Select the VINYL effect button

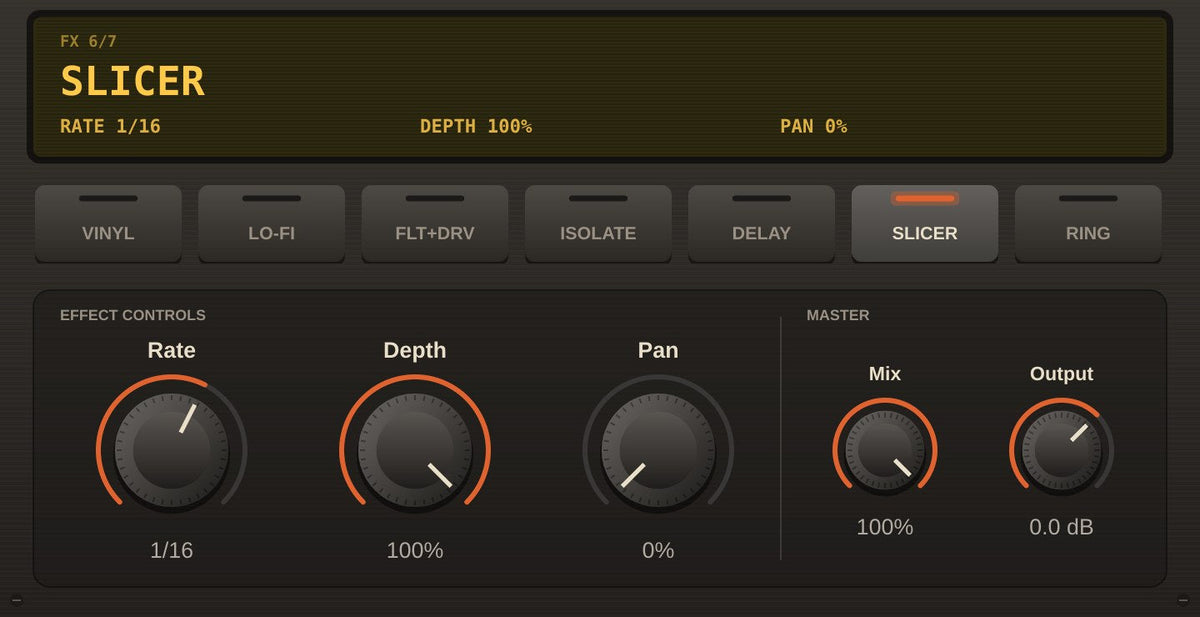[x=108, y=223]
